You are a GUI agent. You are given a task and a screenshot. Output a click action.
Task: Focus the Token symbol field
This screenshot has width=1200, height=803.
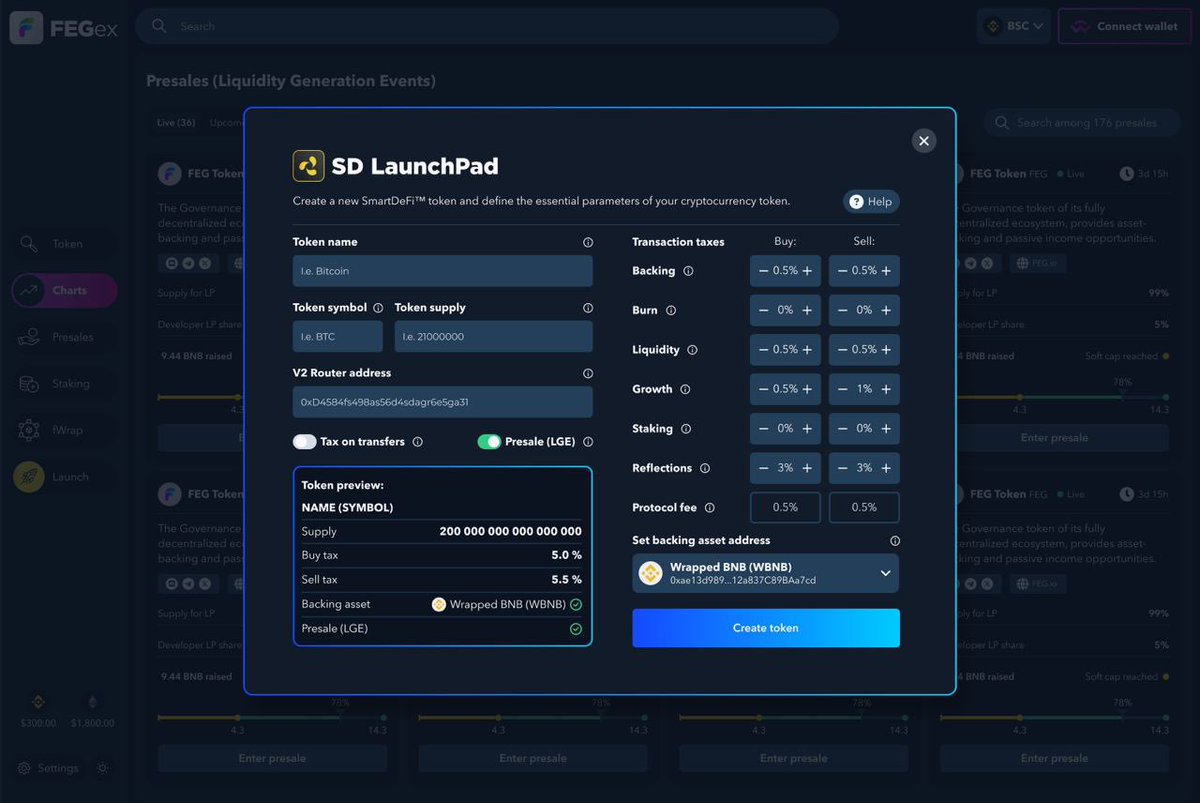pos(339,337)
